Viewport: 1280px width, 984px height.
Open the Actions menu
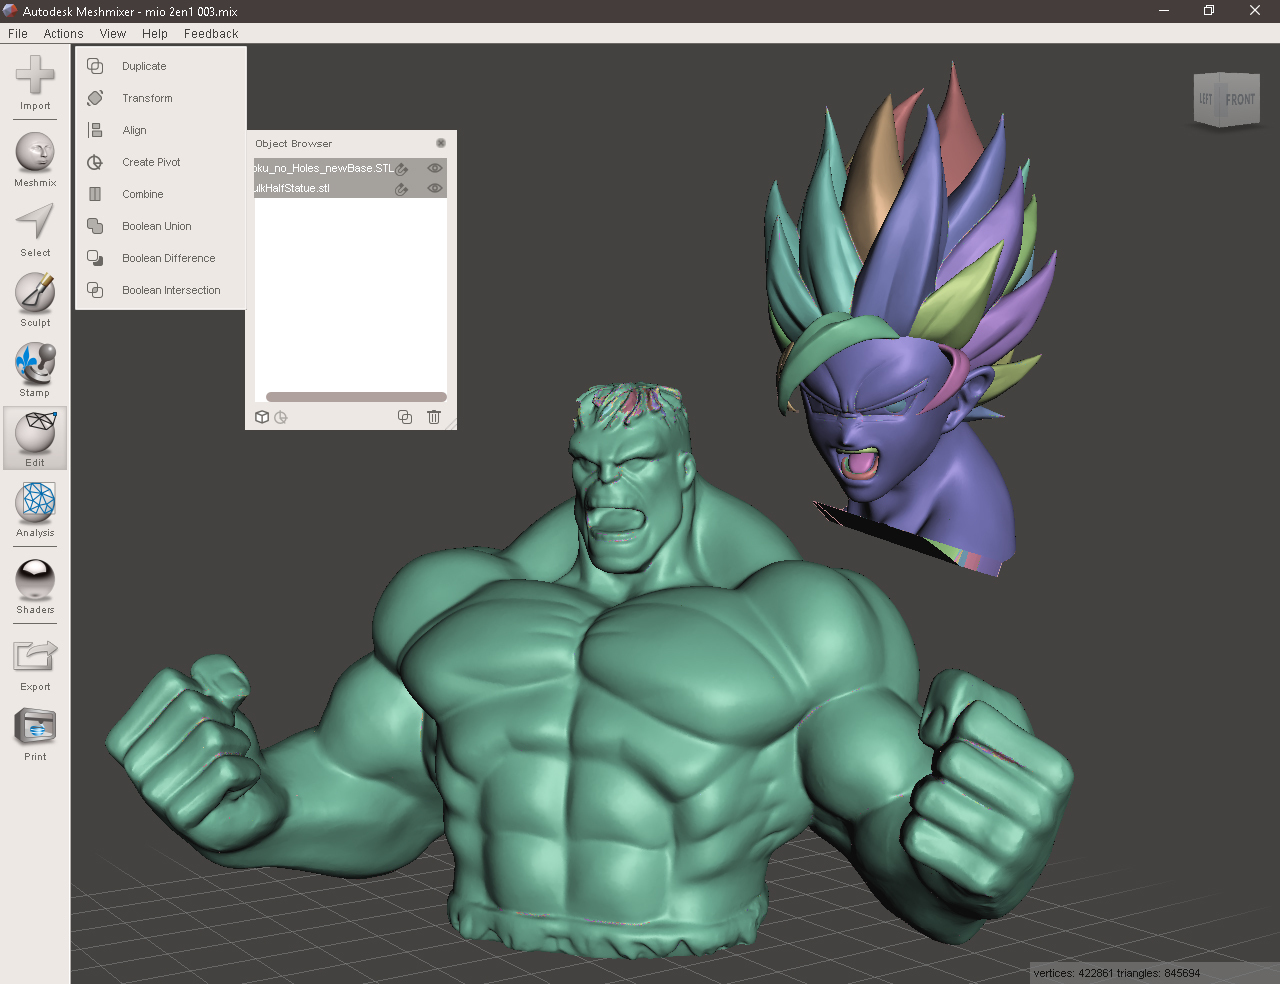(63, 33)
